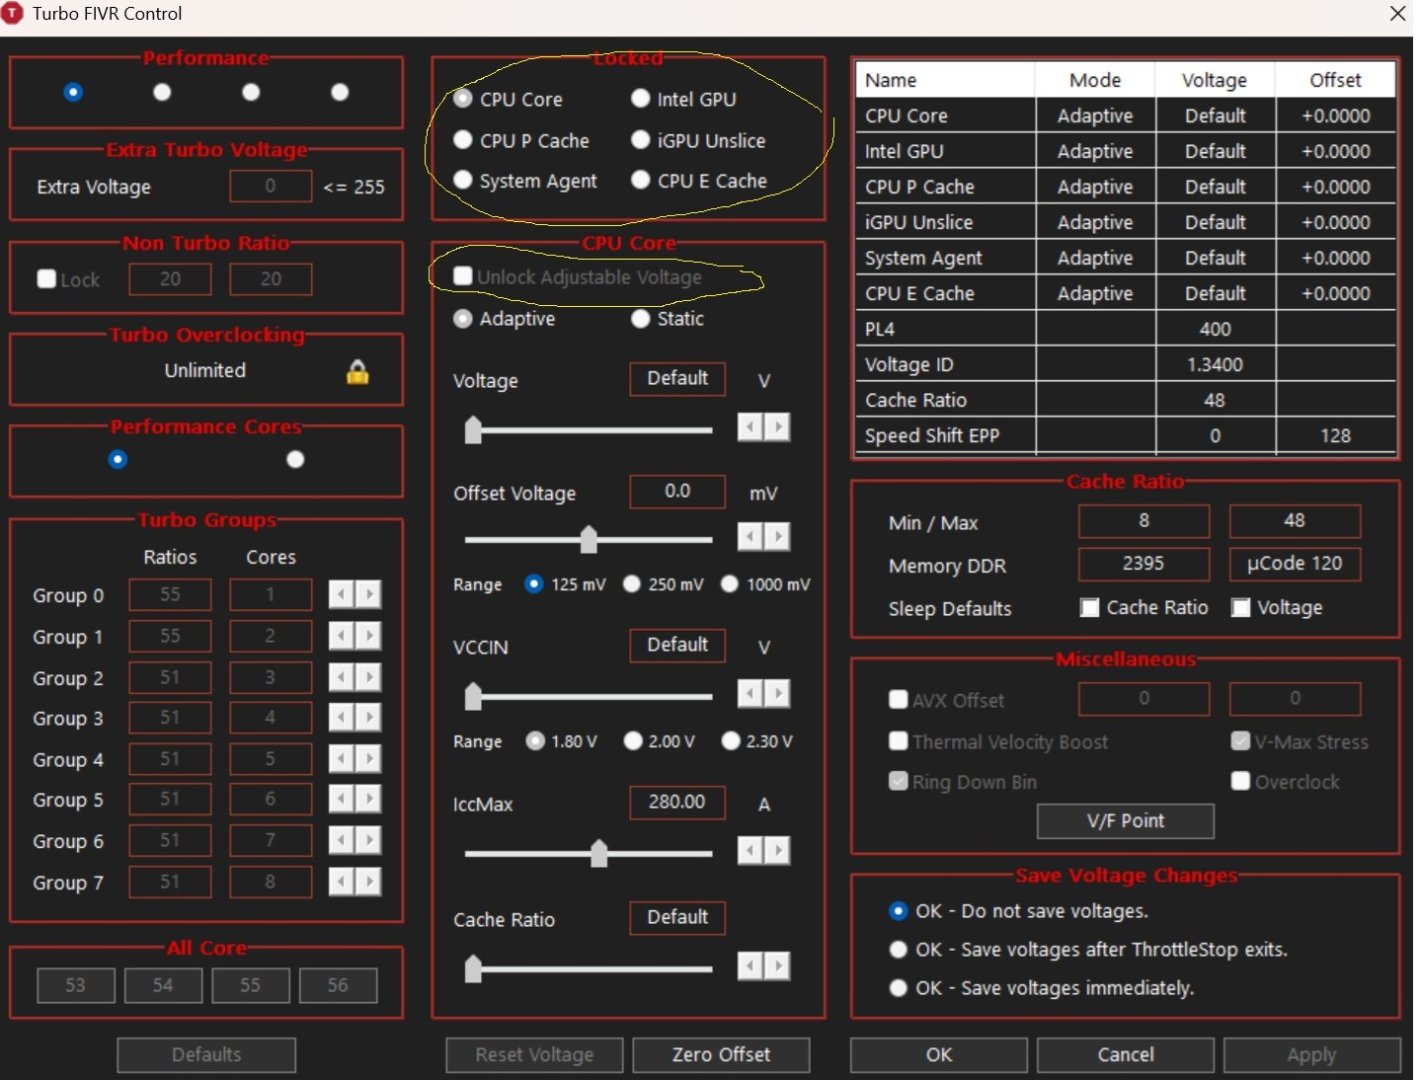Click left arrow beside the Voltage slider
This screenshot has height=1080, width=1419.
pos(750,427)
